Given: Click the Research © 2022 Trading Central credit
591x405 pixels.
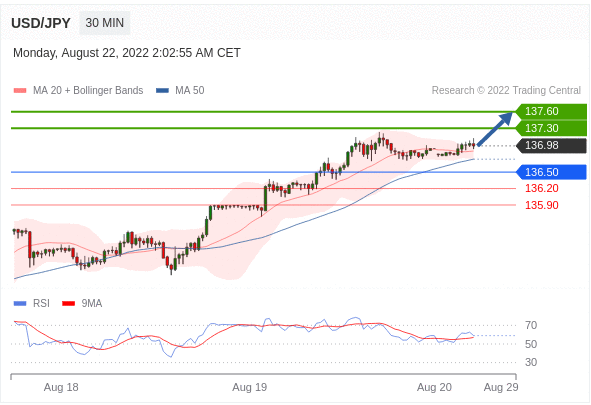Looking at the screenshot, I should tap(506, 90).
